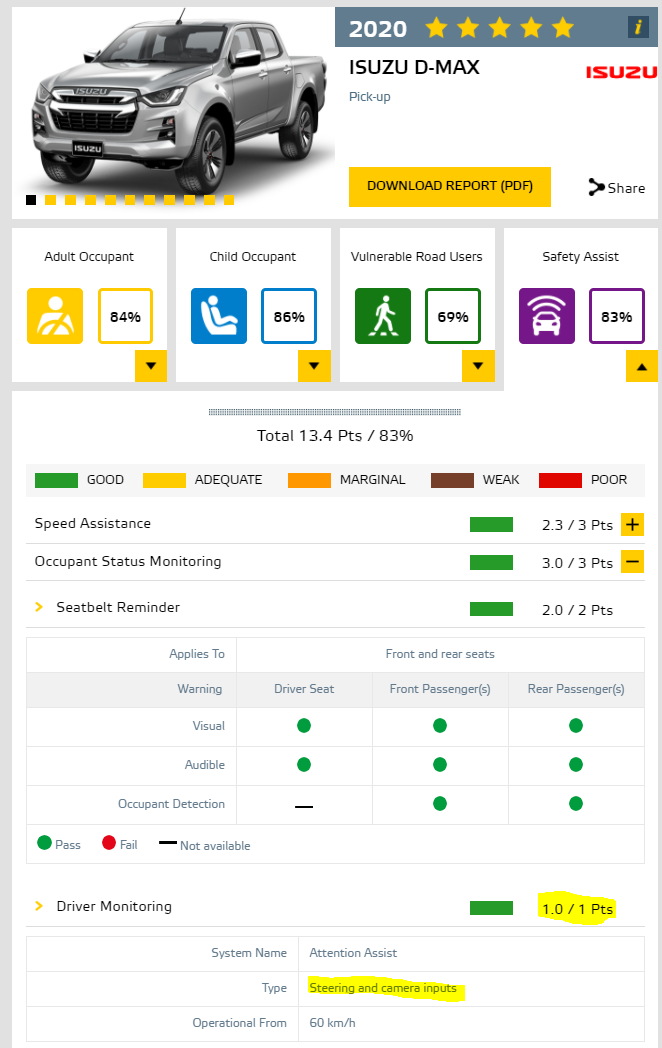Click the Driver Monitoring green rating bar
Viewport: 662px width, 1048px height.
(x=491, y=908)
